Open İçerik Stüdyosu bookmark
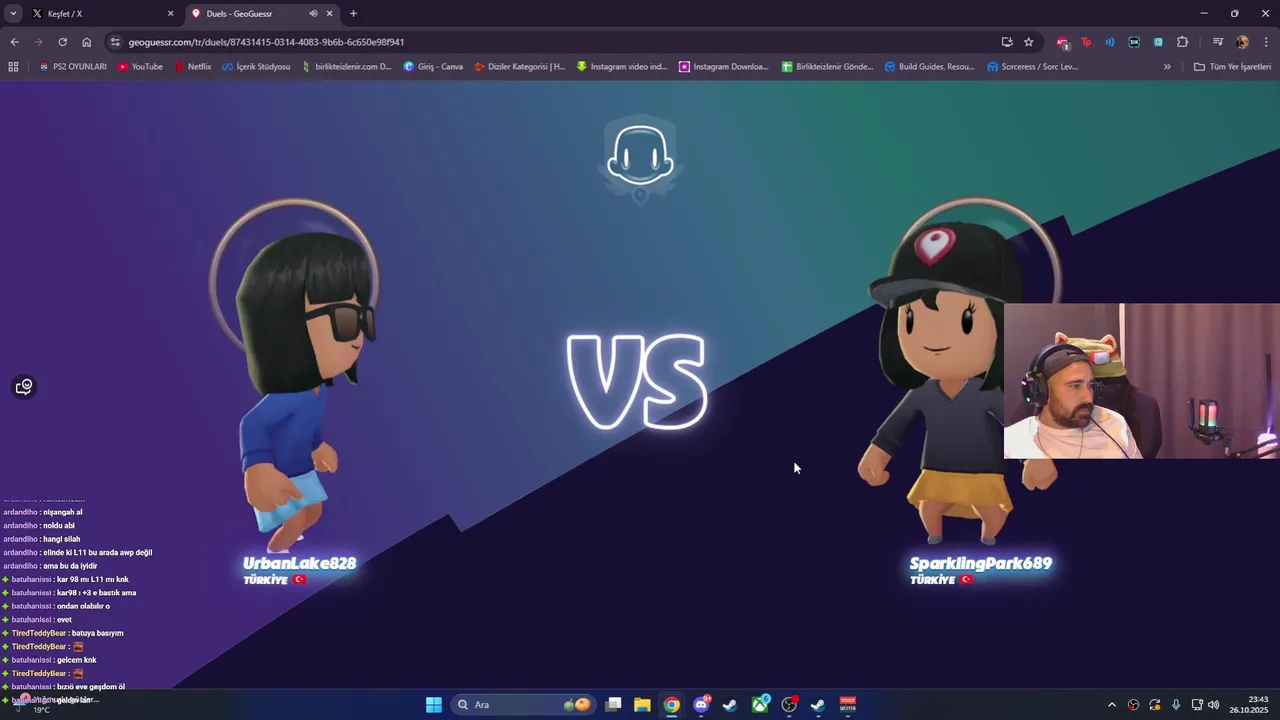The image size is (1280, 720). 256,67
